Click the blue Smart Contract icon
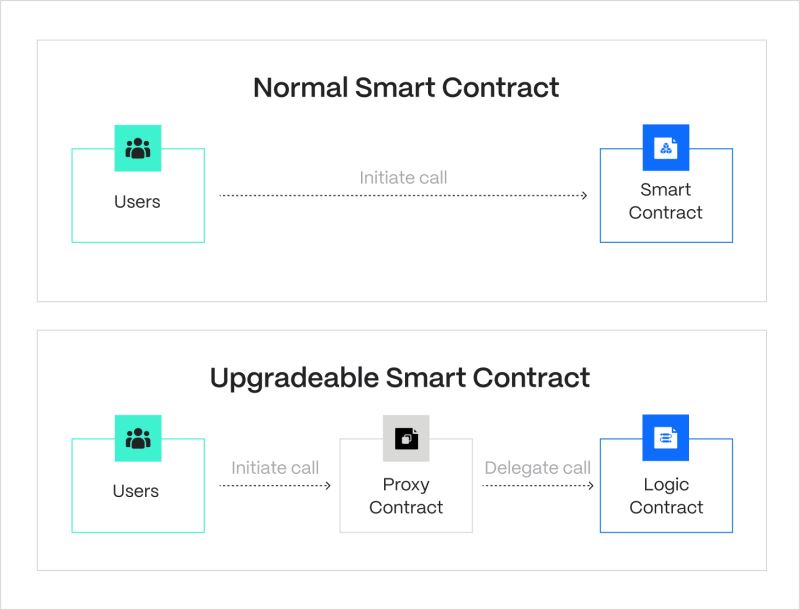Viewport: 800px width, 610px height. pyautogui.click(x=666, y=149)
